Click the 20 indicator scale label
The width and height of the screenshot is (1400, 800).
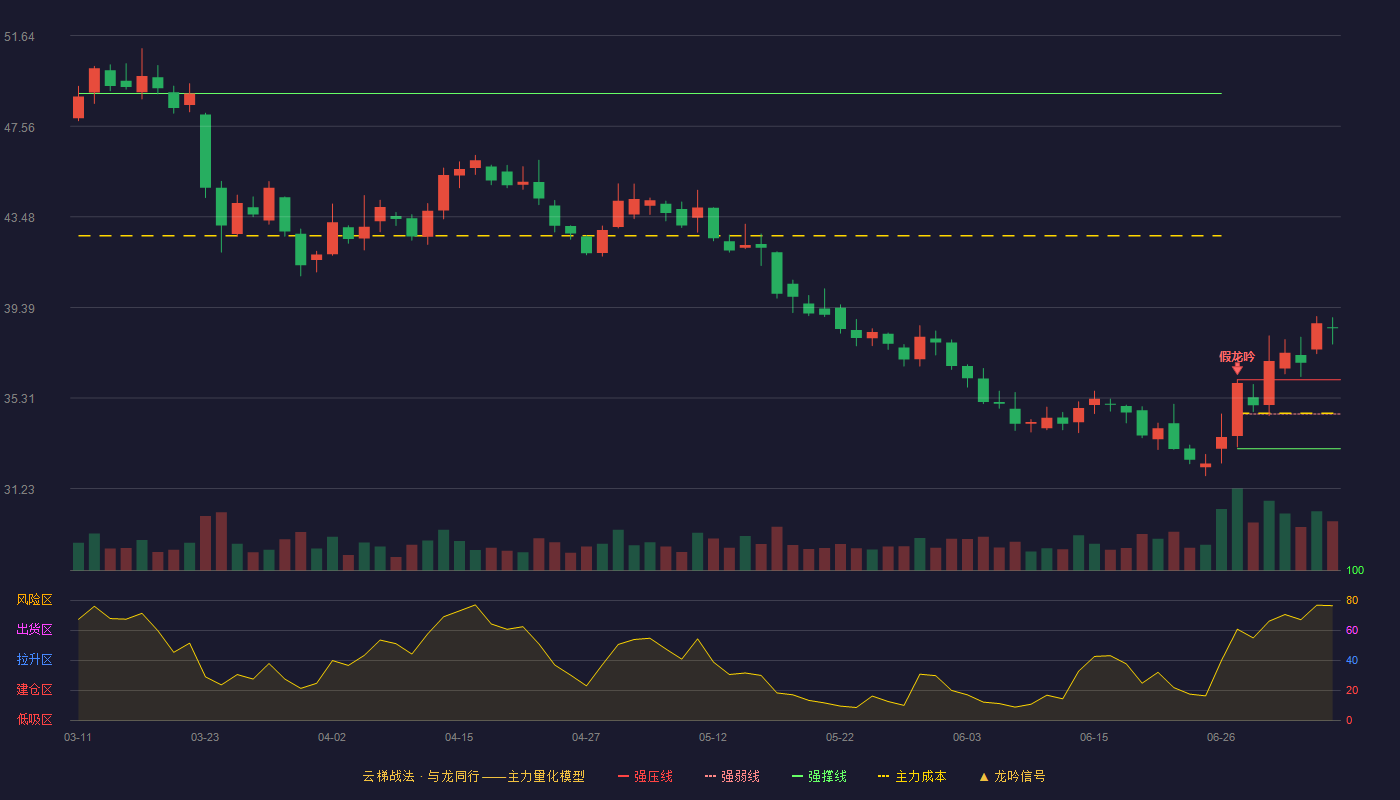[1352, 690]
